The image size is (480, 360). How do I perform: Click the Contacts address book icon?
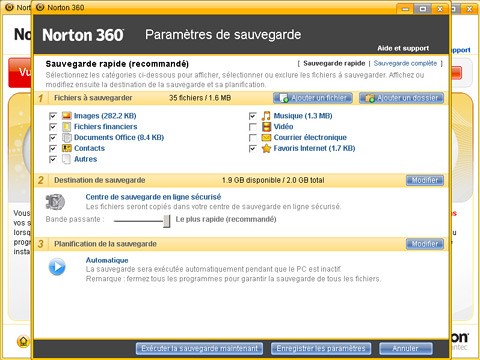pyautogui.click(x=67, y=148)
